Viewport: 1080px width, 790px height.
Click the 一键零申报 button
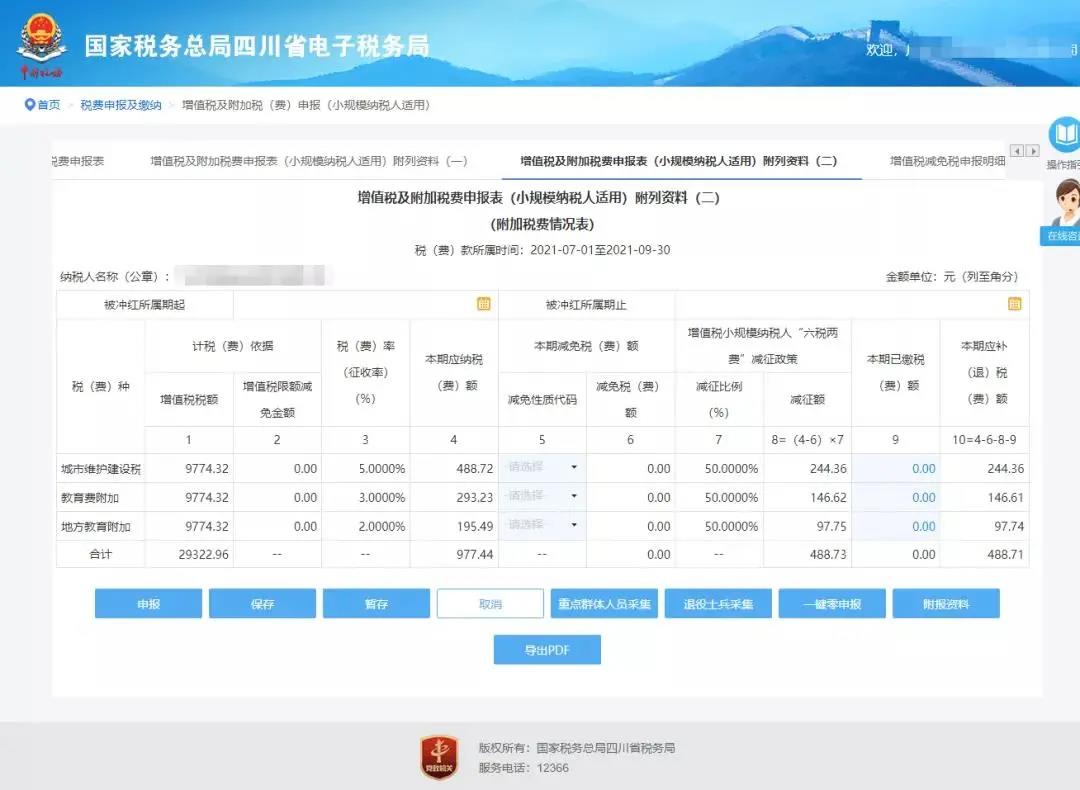(x=832, y=604)
